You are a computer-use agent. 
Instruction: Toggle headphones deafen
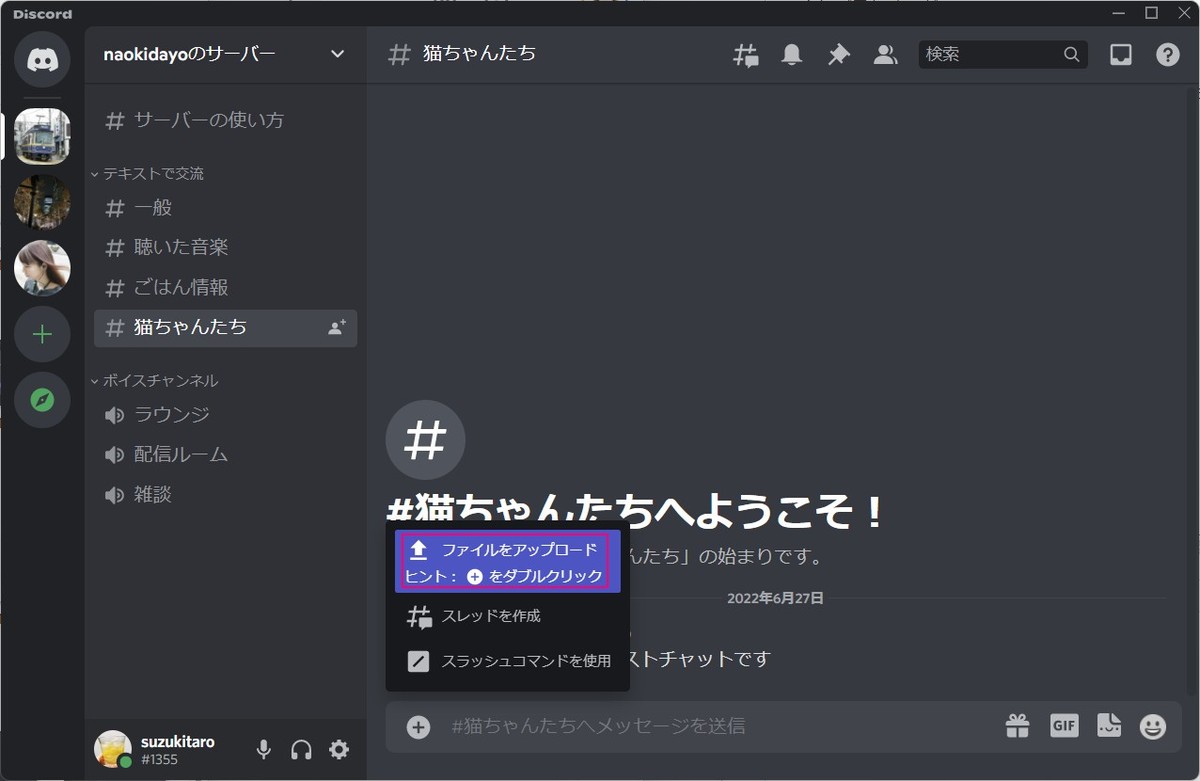301,749
